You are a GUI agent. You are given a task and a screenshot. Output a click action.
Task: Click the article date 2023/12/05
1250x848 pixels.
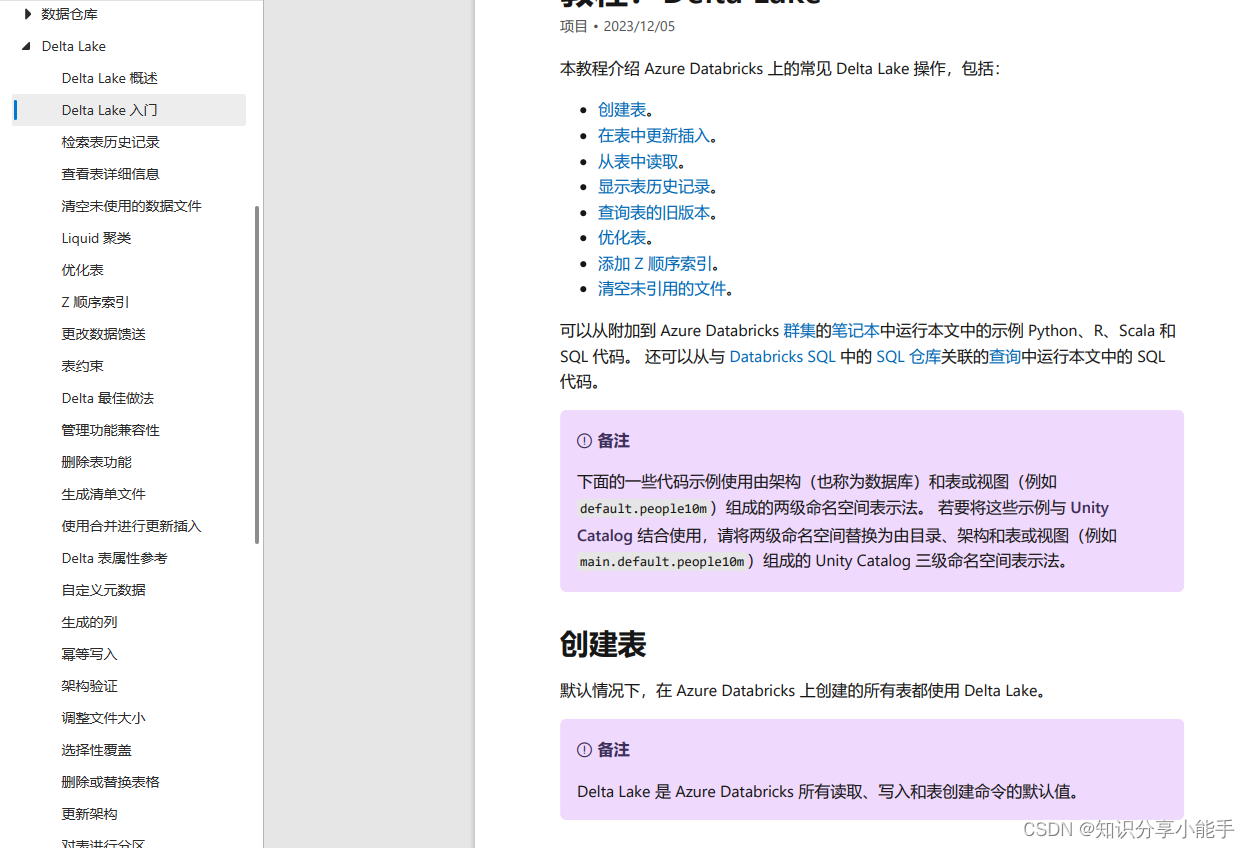(x=639, y=27)
